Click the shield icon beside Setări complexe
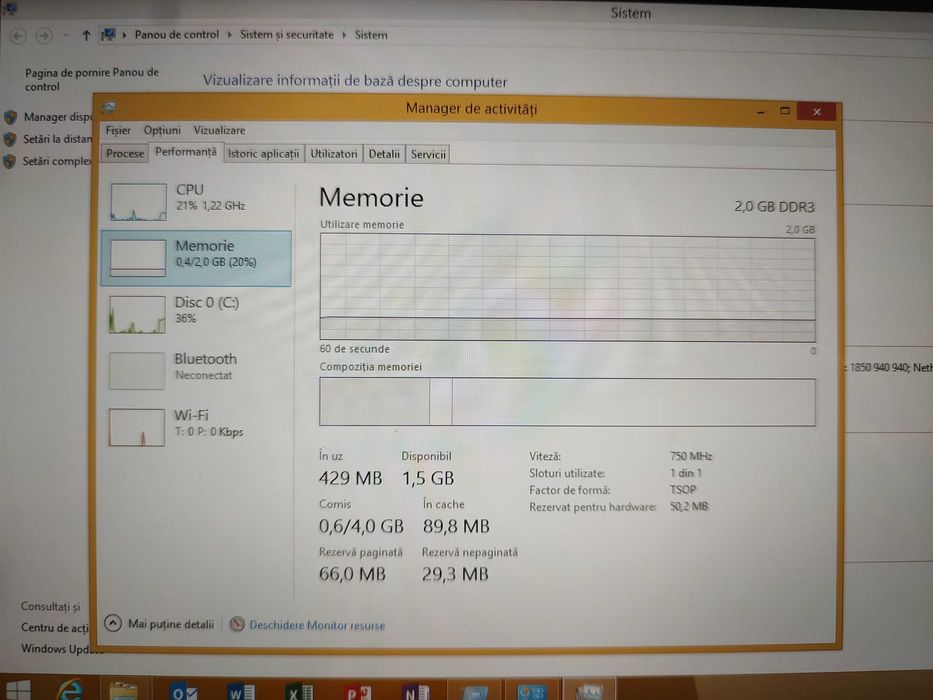This screenshot has width=933, height=700. (x=9, y=161)
